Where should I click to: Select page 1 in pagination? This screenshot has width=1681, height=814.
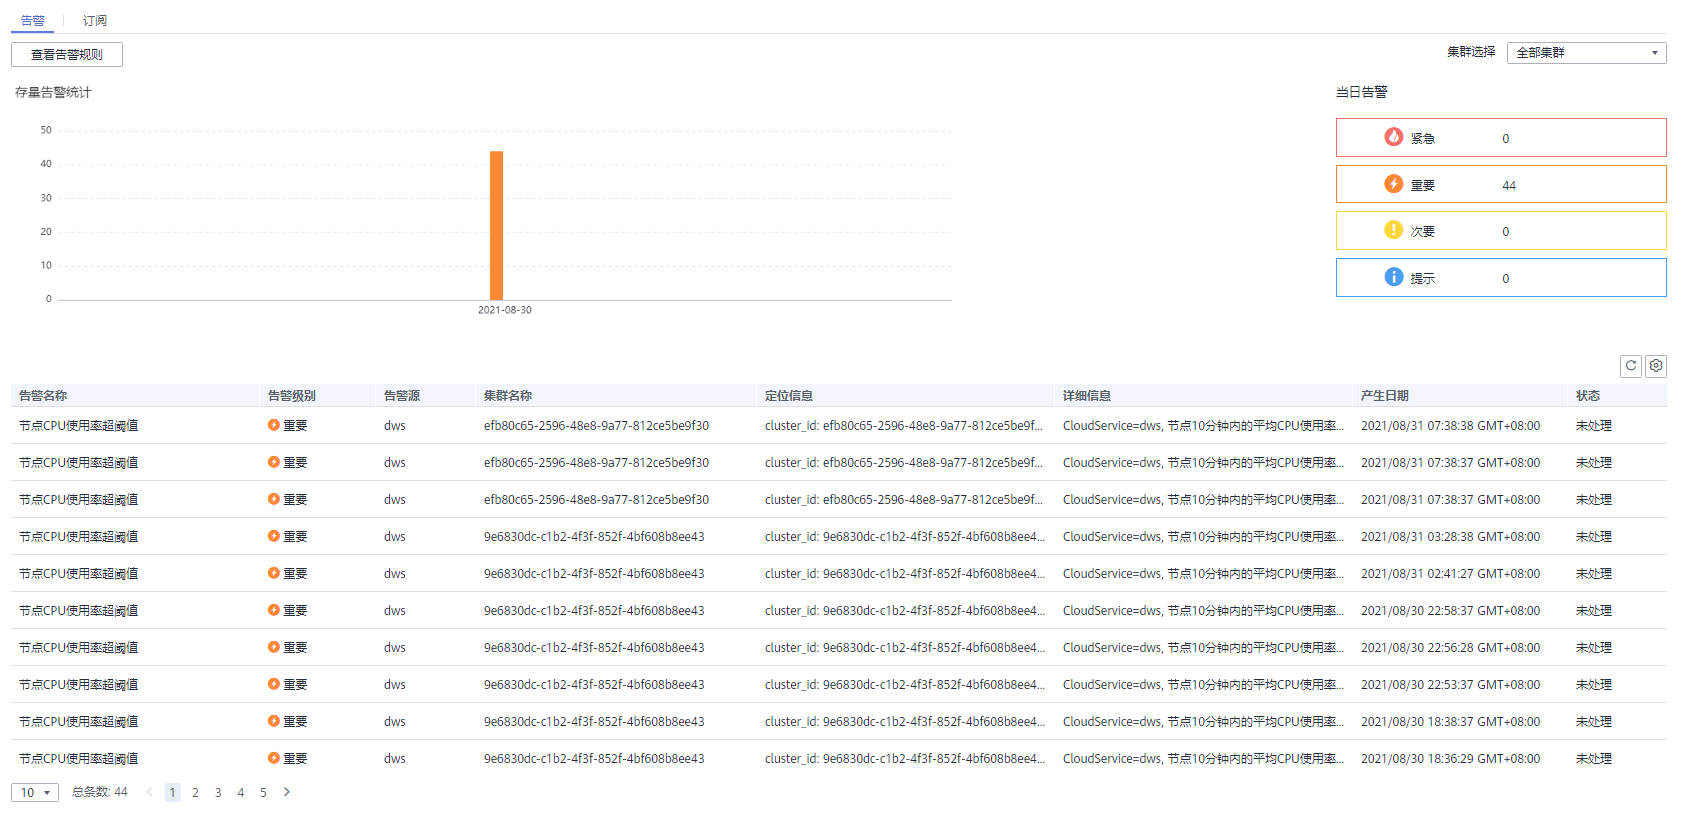[173, 793]
